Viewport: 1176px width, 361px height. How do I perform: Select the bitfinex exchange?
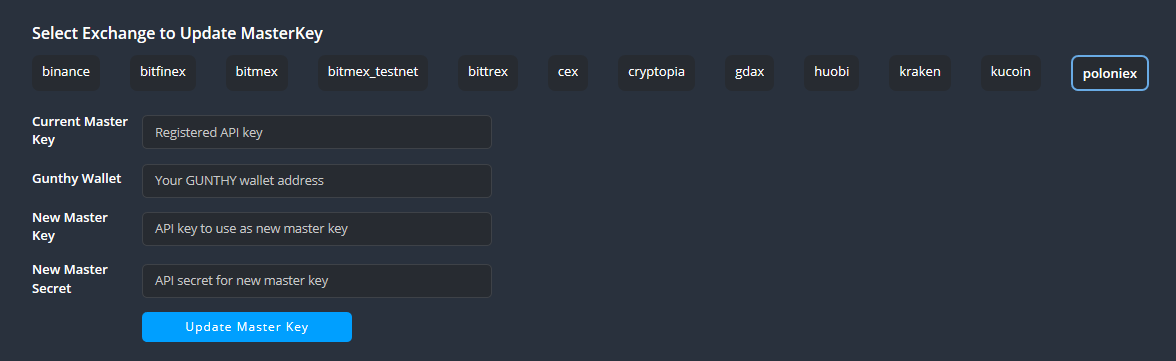pos(163,73)
